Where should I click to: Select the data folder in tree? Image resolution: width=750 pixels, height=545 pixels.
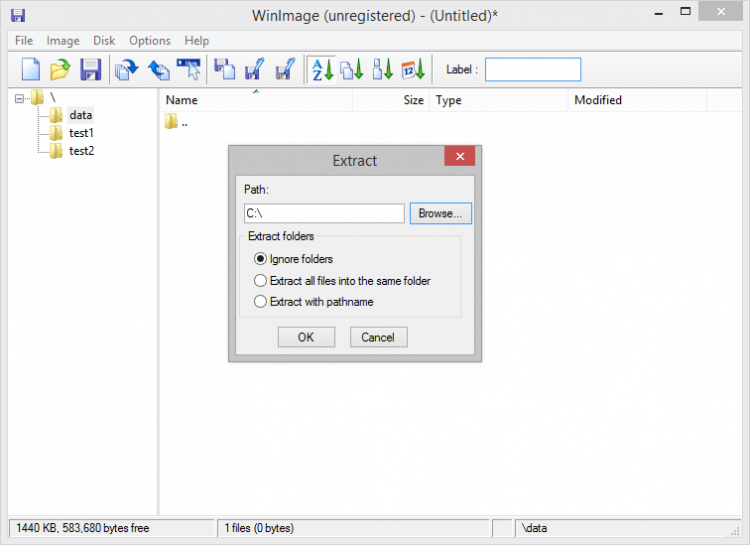coord(80,115)
